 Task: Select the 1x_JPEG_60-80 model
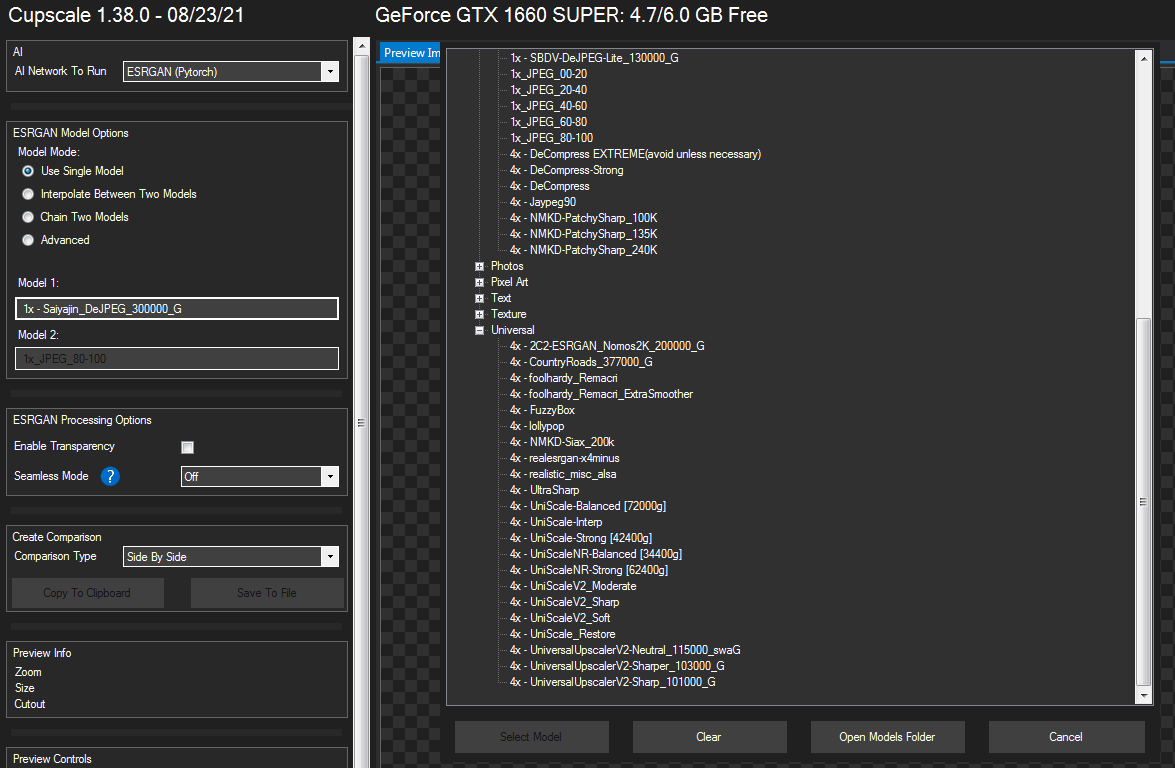coord(549,122)
